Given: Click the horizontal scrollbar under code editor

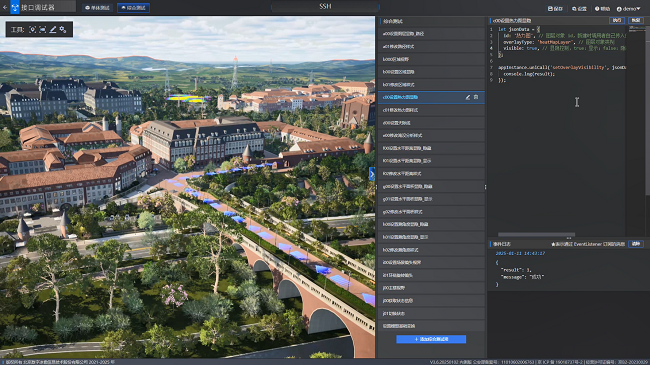Looking at the screenshot, I should [x=536, y=234].
